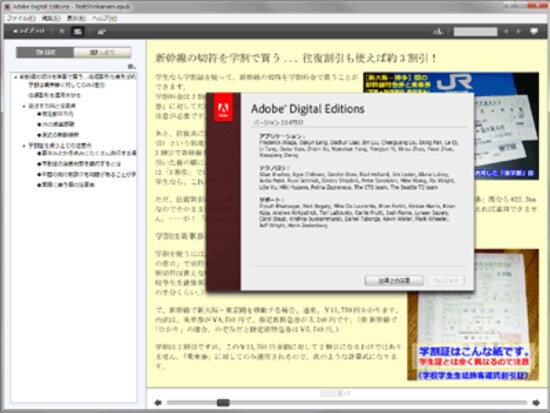Viewport: 550px width, 413px height.
Task: Turn to the next page with right arrow
Action: 536,403
